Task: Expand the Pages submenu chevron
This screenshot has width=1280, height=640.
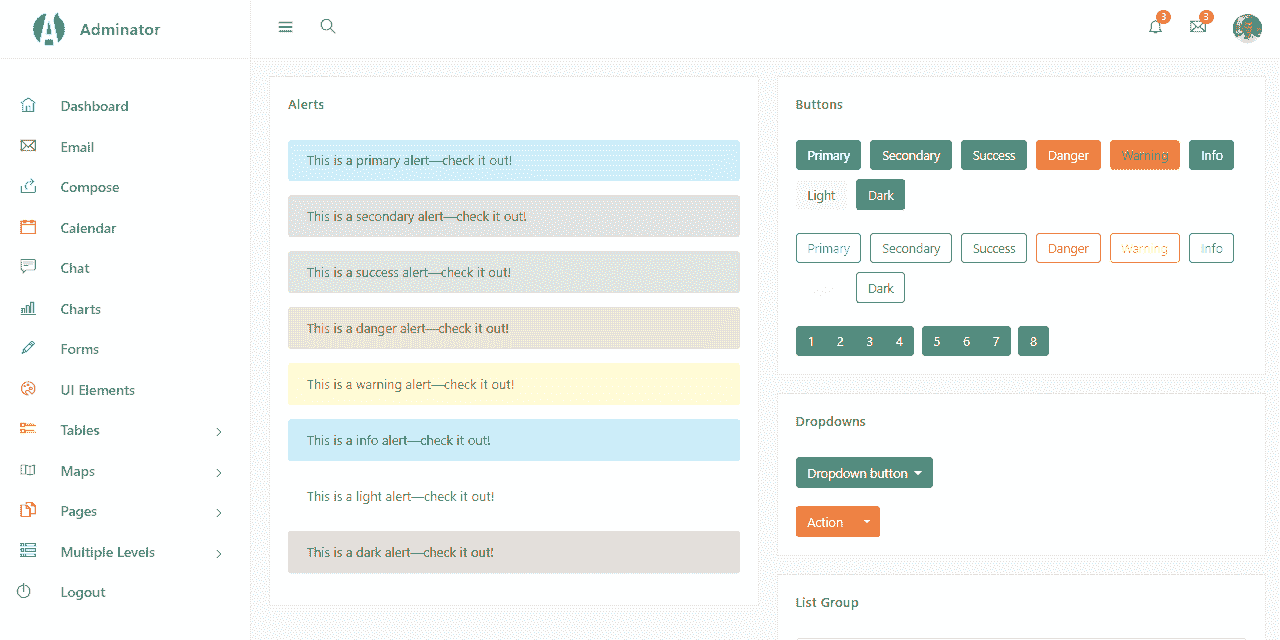Action: click(x=219, y=512)
